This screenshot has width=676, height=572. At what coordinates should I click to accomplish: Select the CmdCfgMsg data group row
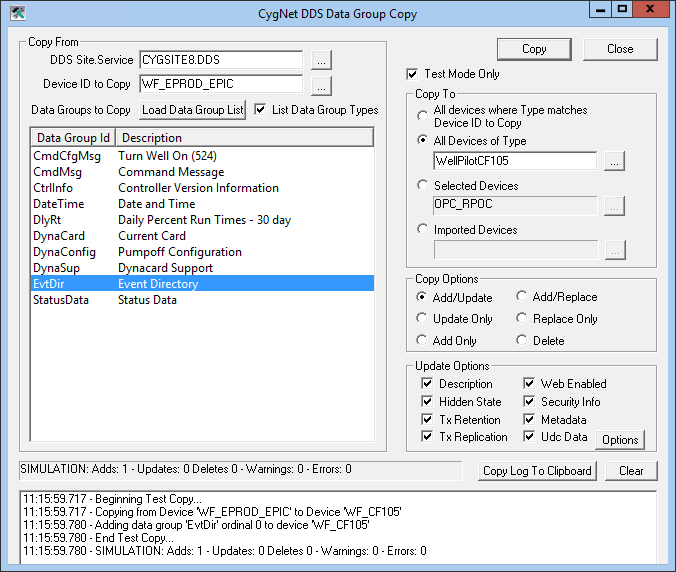203,156
